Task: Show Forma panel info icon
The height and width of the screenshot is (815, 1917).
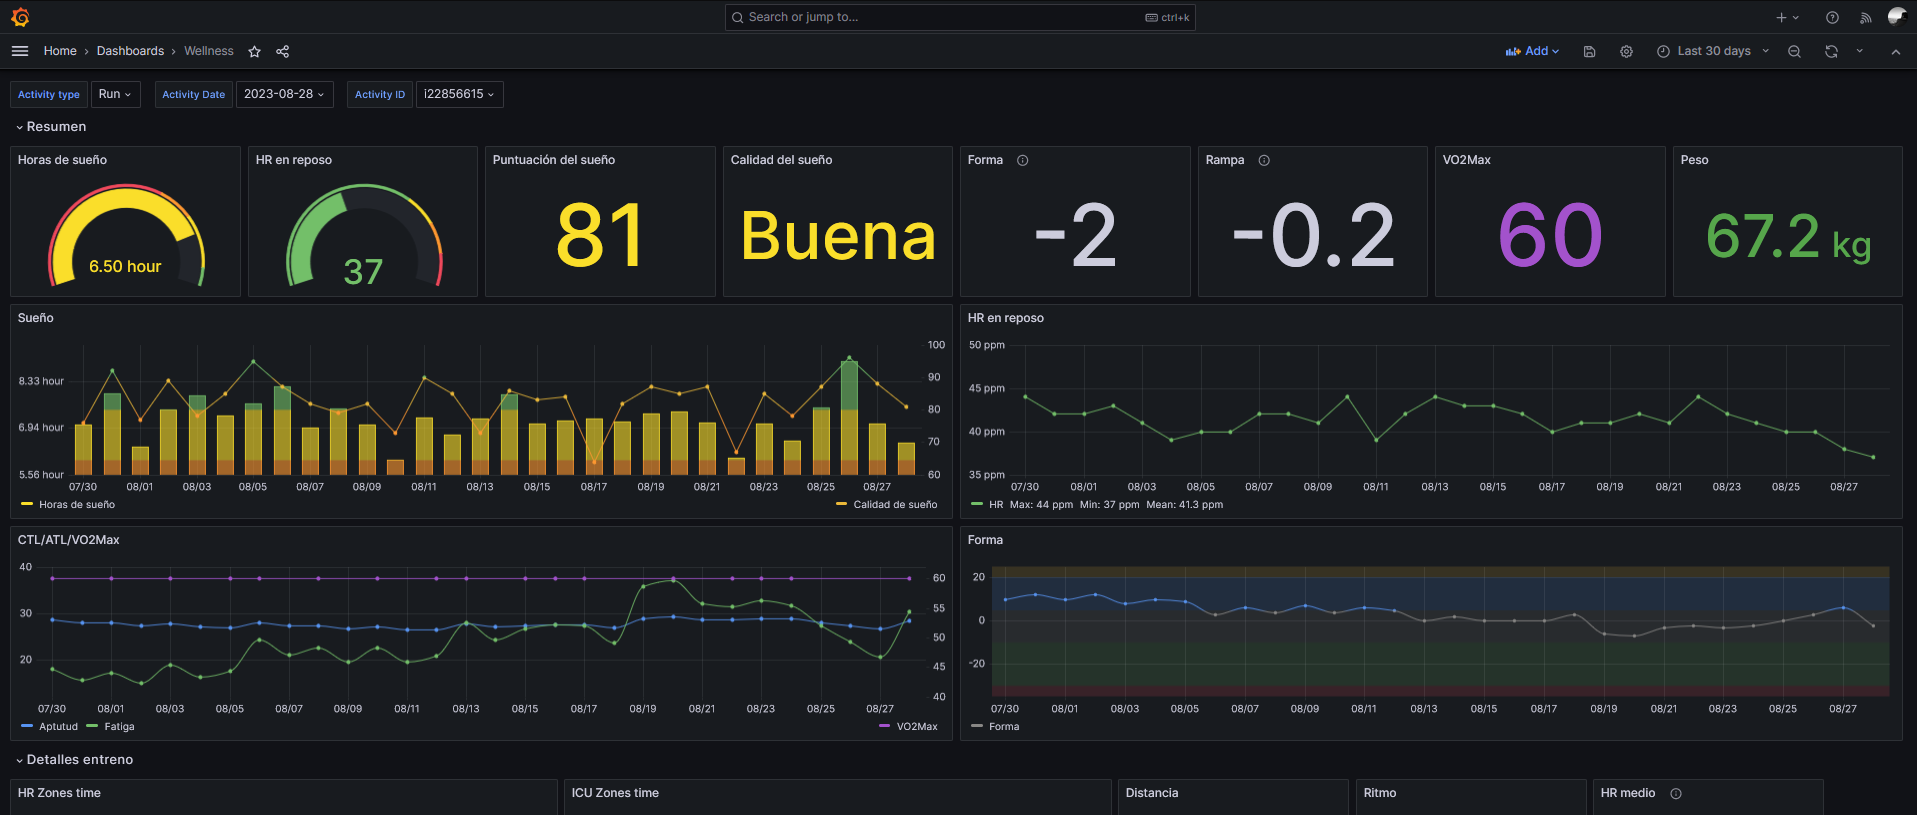Action: (1022, 160)
